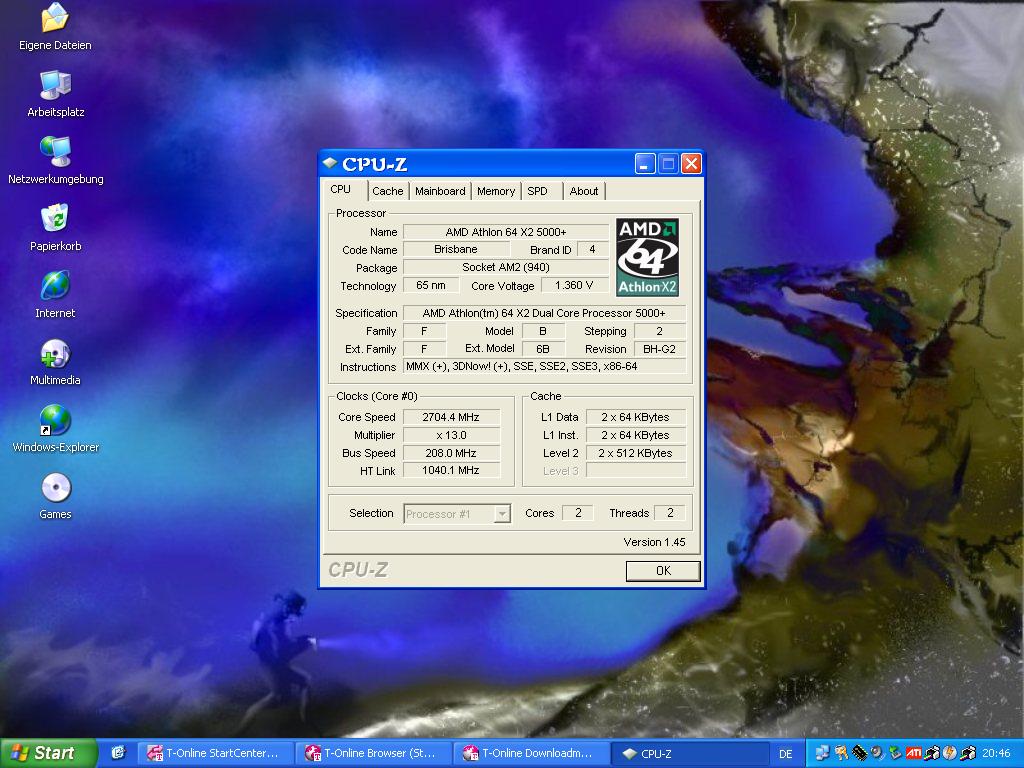
Task: Select the Multimedia desktop icon
Action: (56, 362)
